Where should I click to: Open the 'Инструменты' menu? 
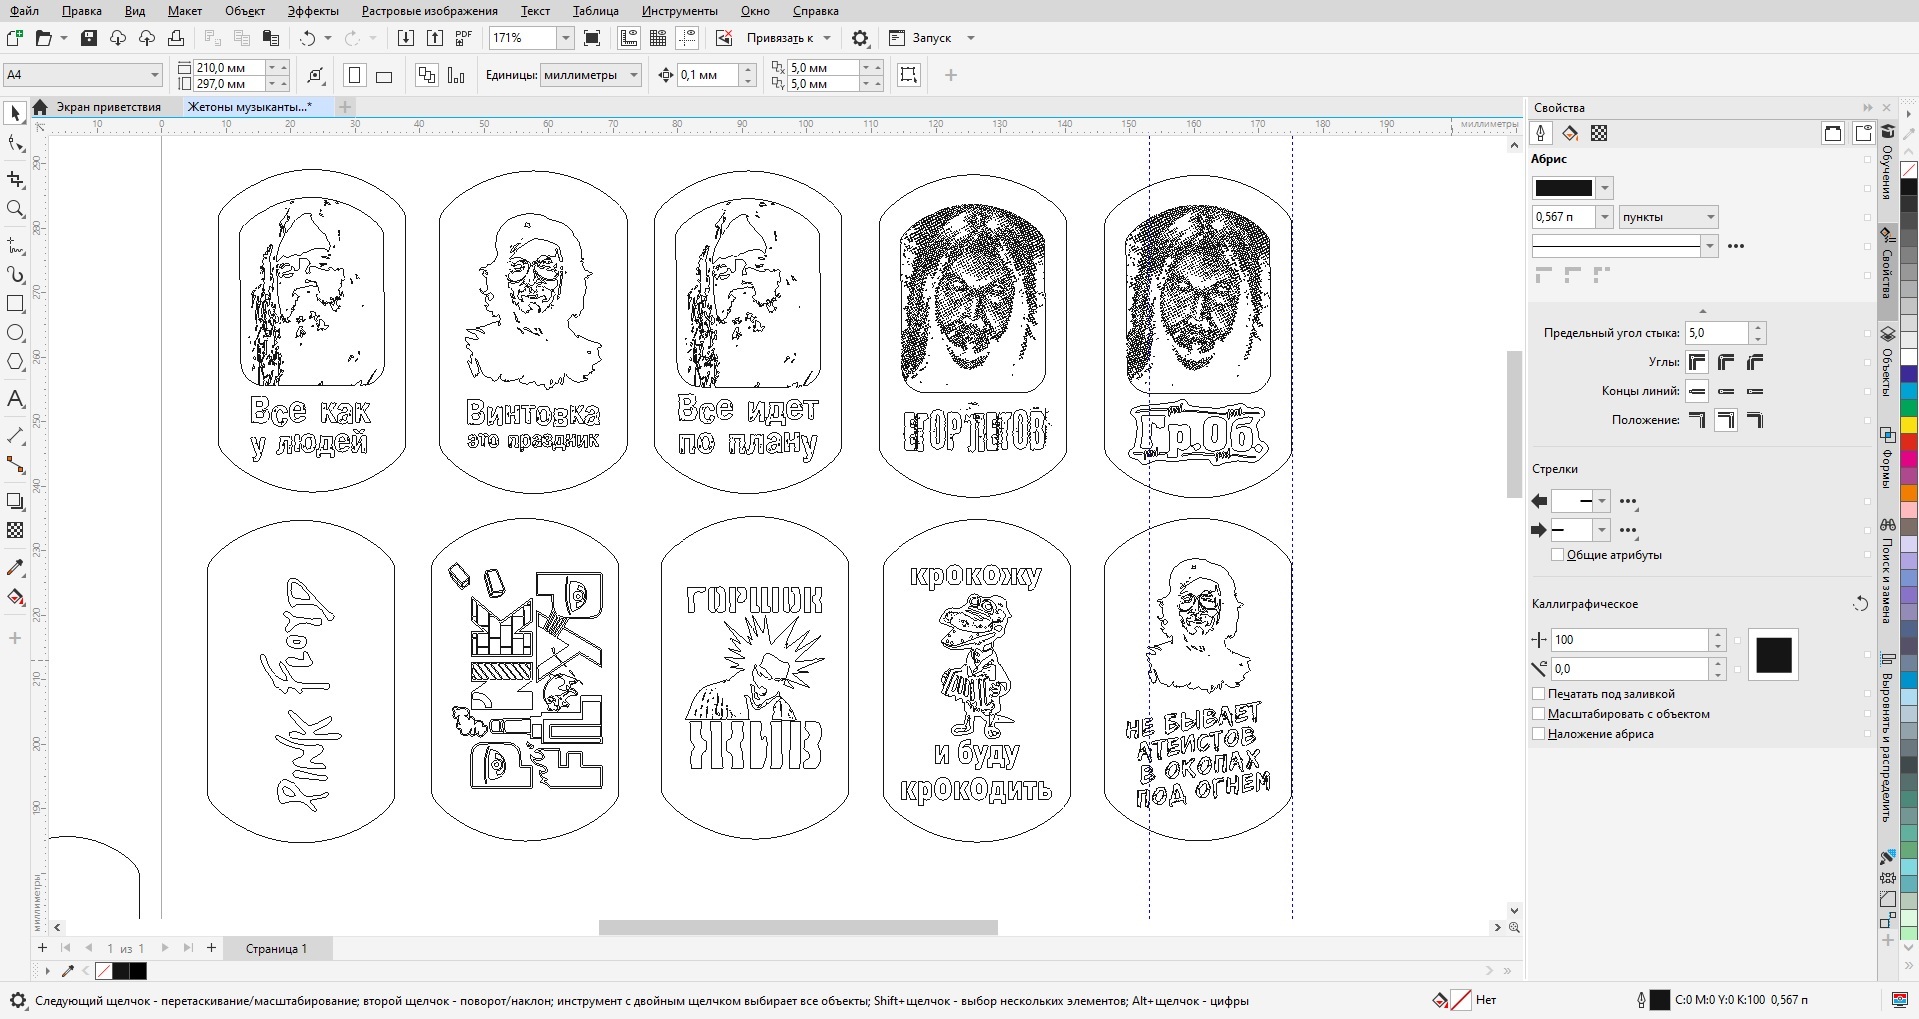click(x=679, y=11)
